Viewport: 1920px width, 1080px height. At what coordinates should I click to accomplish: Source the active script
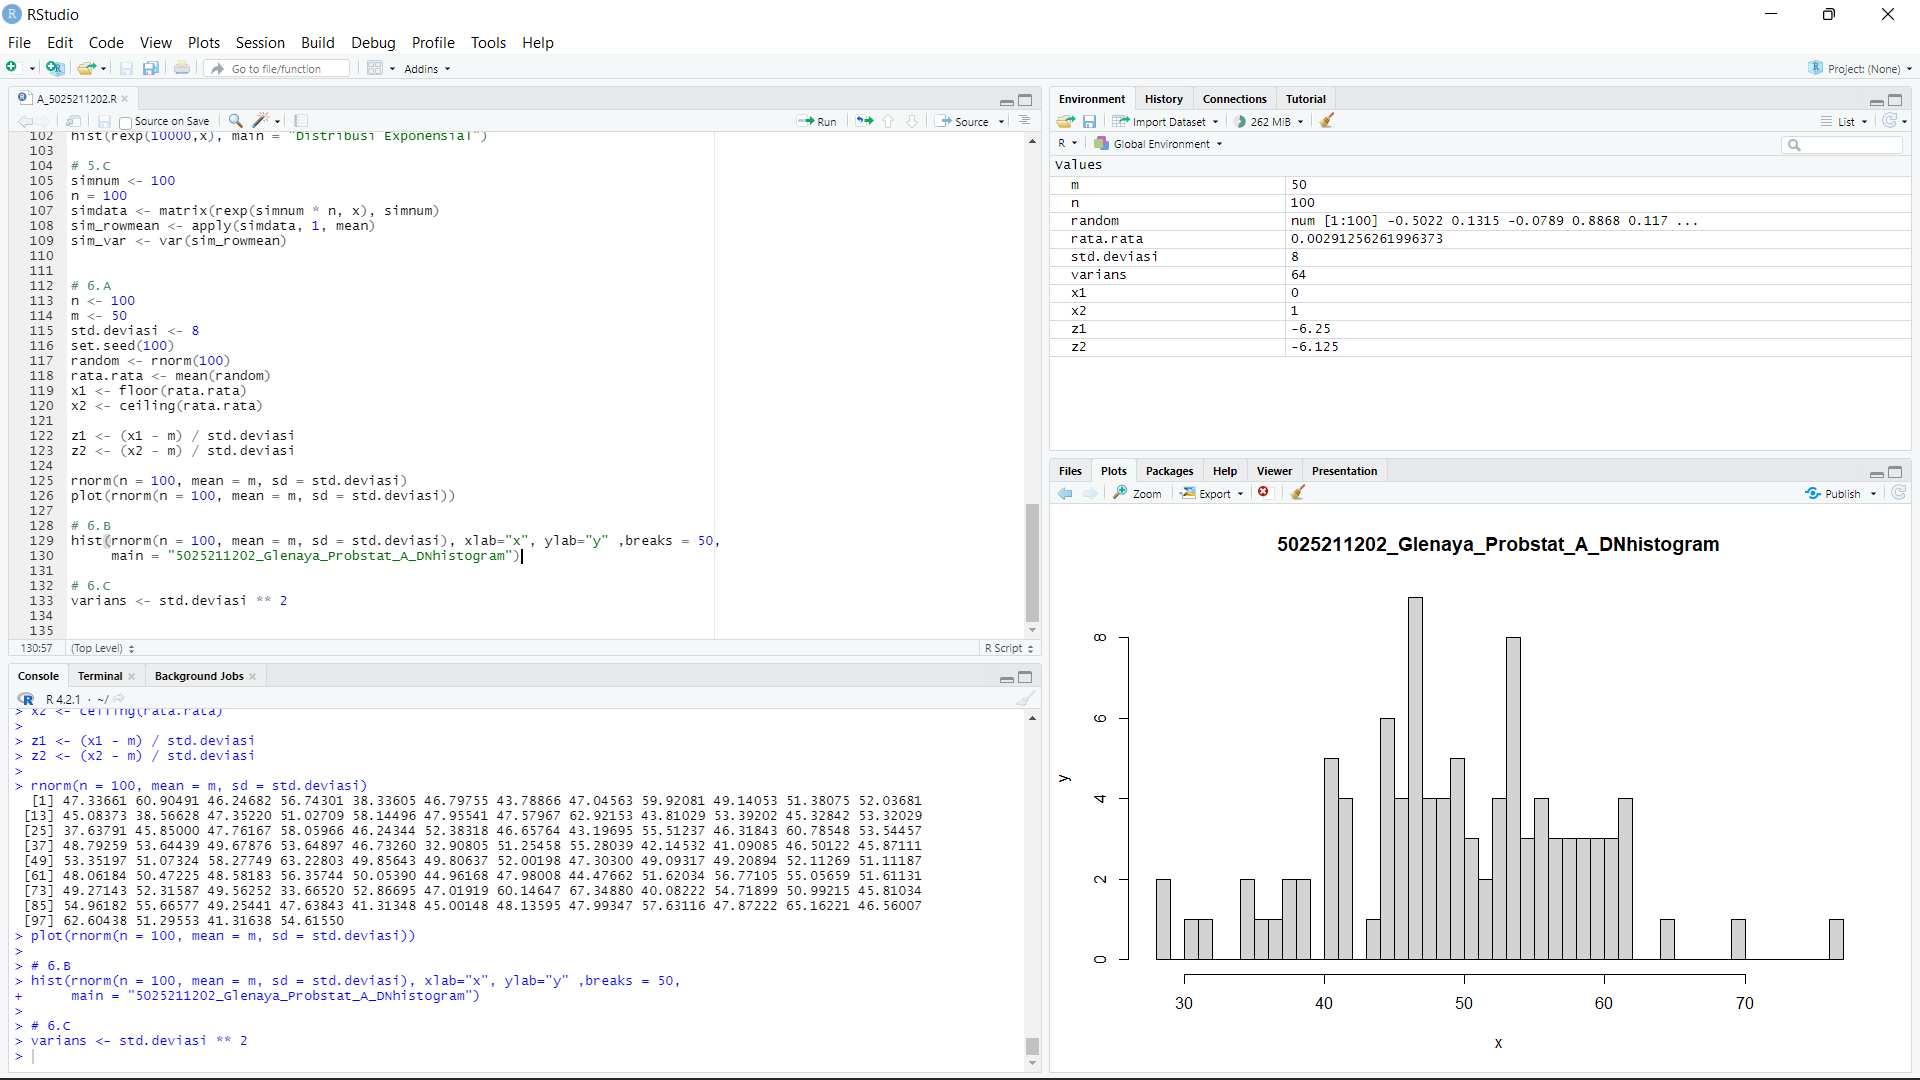tap(966, 121)
